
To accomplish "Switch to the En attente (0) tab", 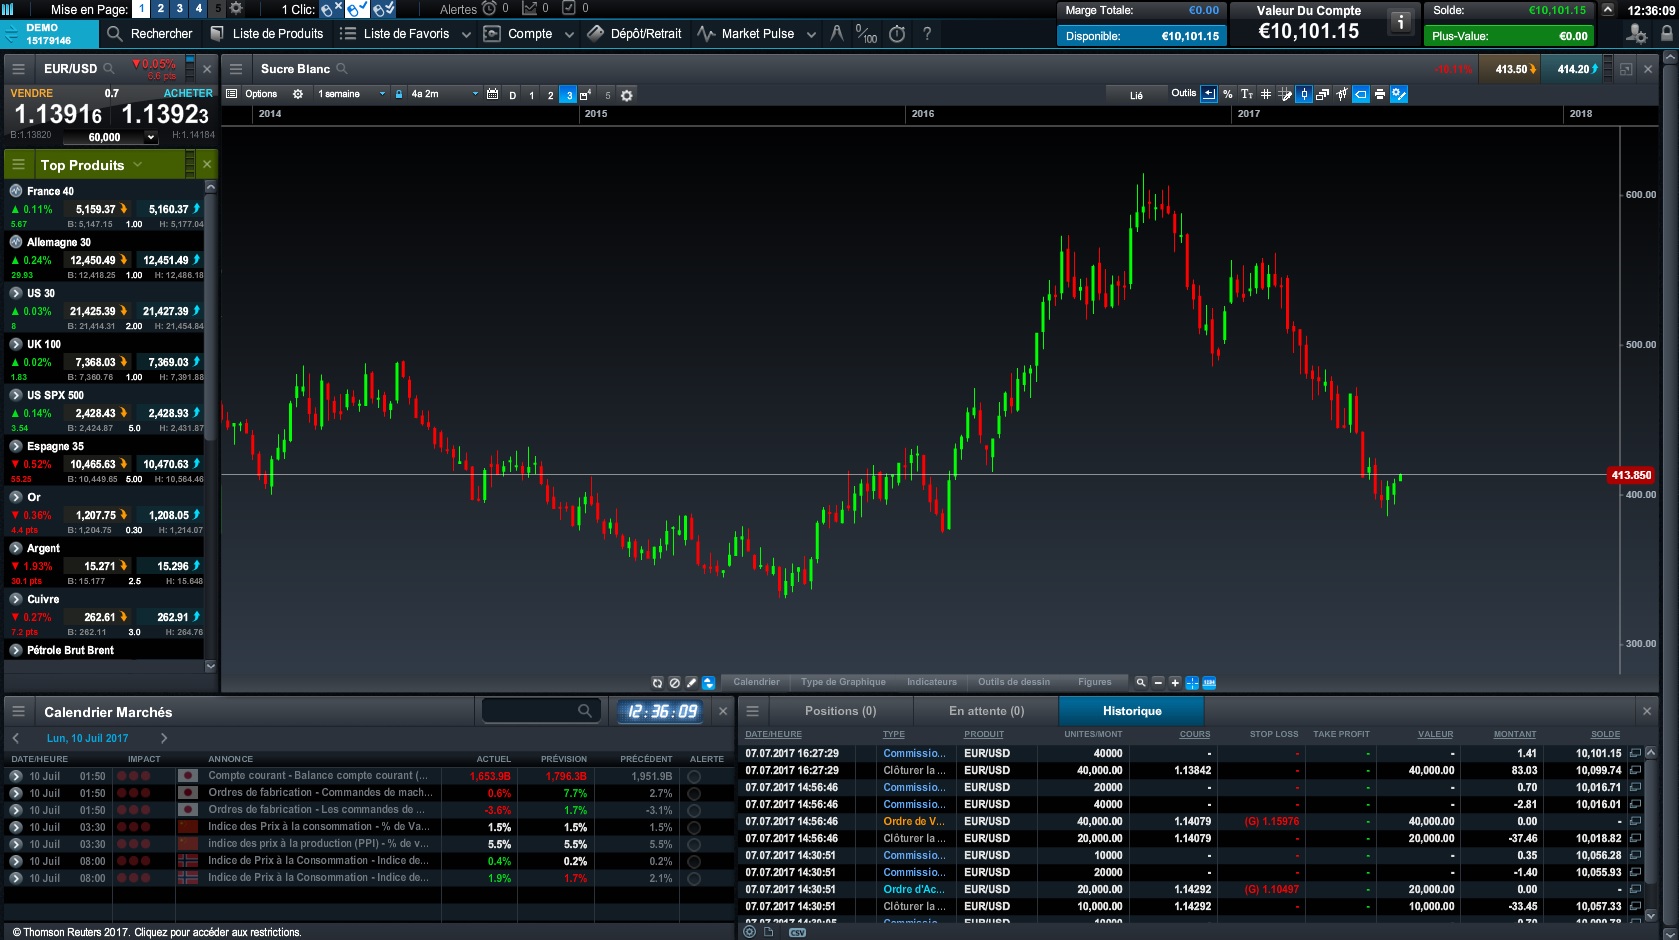I will [x=986, y=711].
